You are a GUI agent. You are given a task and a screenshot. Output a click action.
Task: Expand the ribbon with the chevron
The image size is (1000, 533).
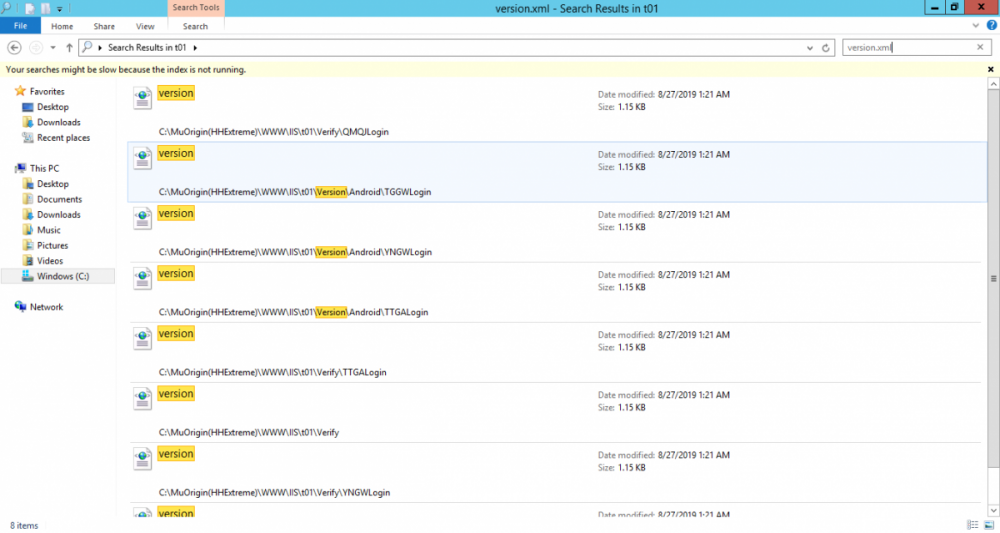coord(975,27)
